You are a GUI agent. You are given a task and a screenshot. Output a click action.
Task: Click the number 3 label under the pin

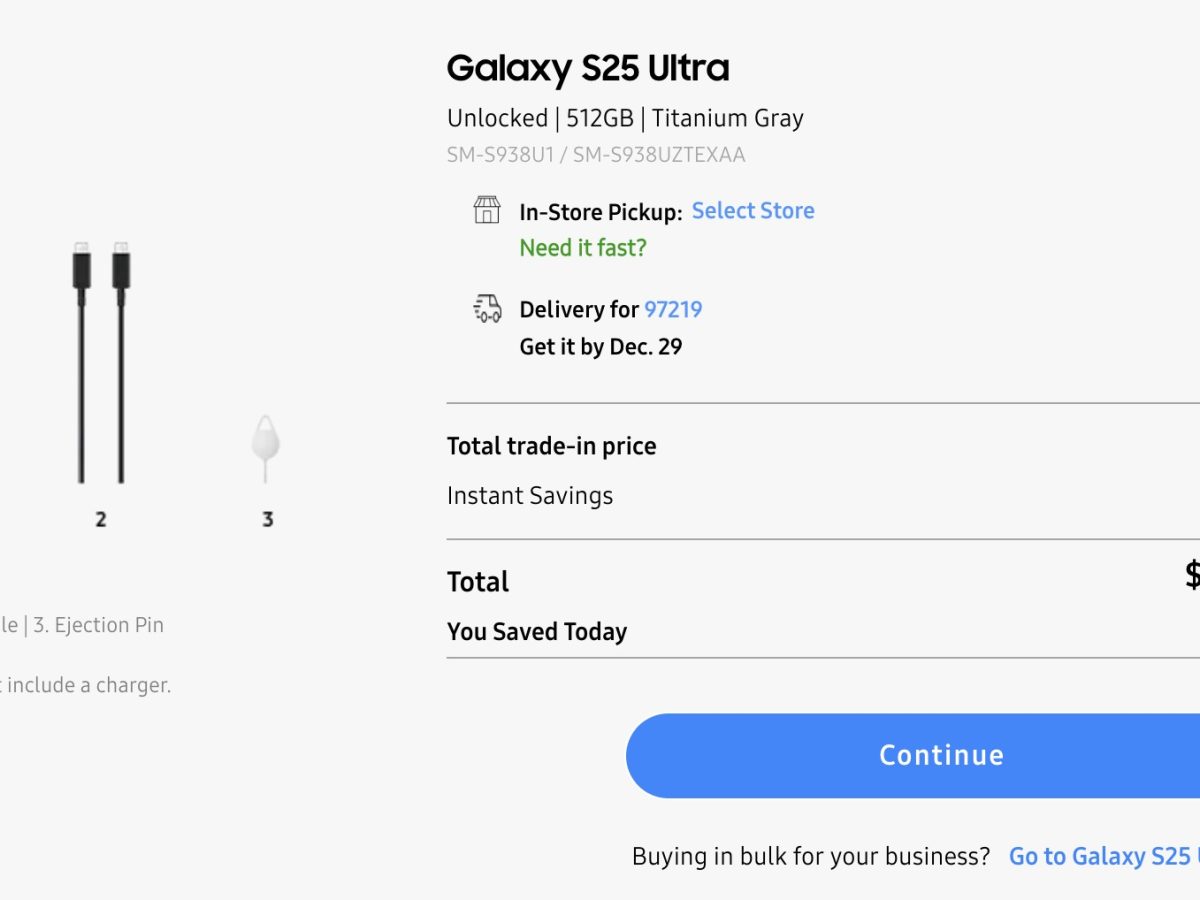tap(267, 519)
